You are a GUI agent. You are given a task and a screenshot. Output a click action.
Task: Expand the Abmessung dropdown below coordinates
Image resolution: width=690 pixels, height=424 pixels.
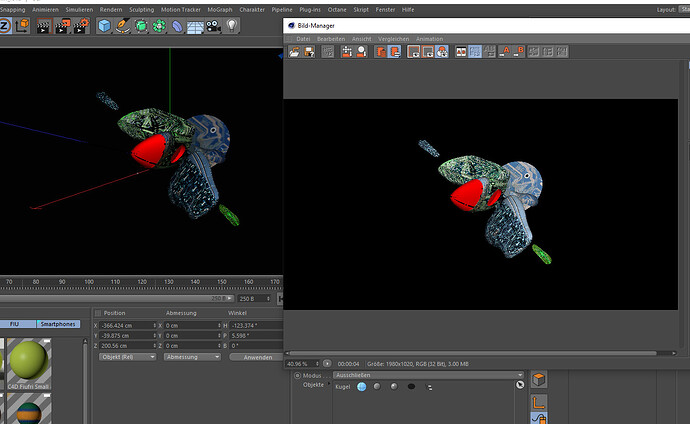coord(192,357)
